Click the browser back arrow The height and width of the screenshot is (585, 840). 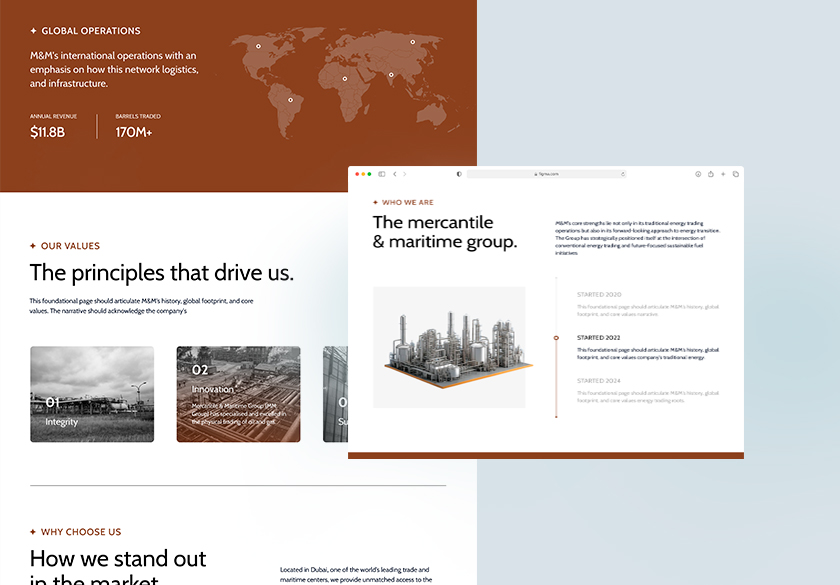click(x=394, y=174)
